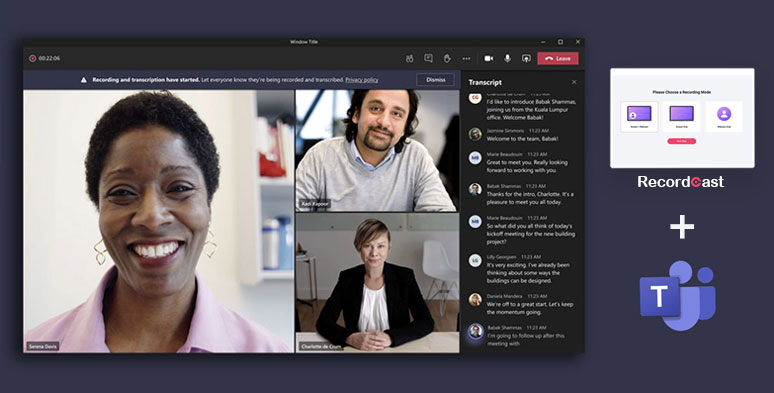The image size is (774, 393).
Task: Dismiss the recording notification banner
Action: tap(435, 79)
